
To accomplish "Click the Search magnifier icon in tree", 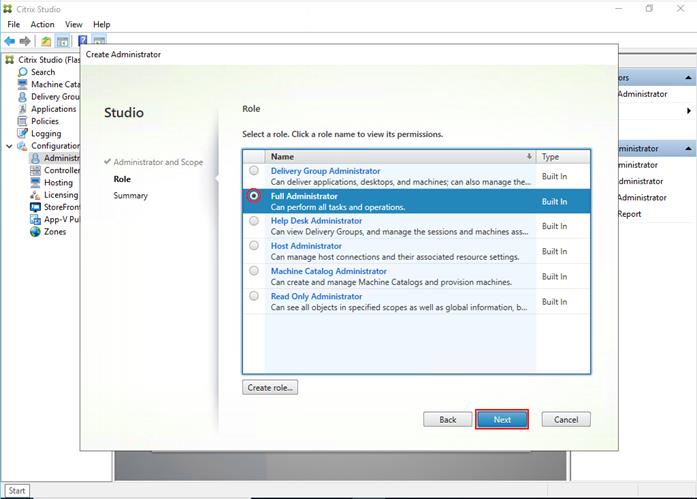I will pos(23,72).
